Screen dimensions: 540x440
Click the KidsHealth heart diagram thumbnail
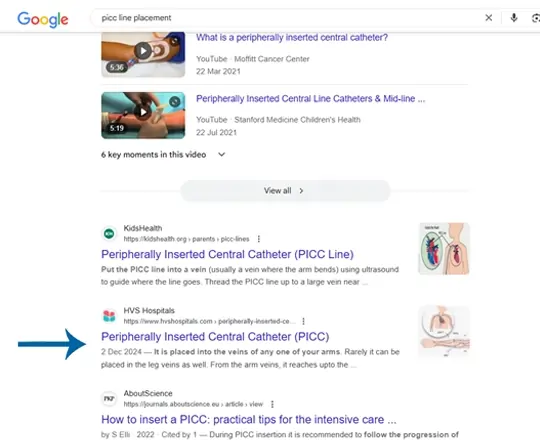point(444,249)
